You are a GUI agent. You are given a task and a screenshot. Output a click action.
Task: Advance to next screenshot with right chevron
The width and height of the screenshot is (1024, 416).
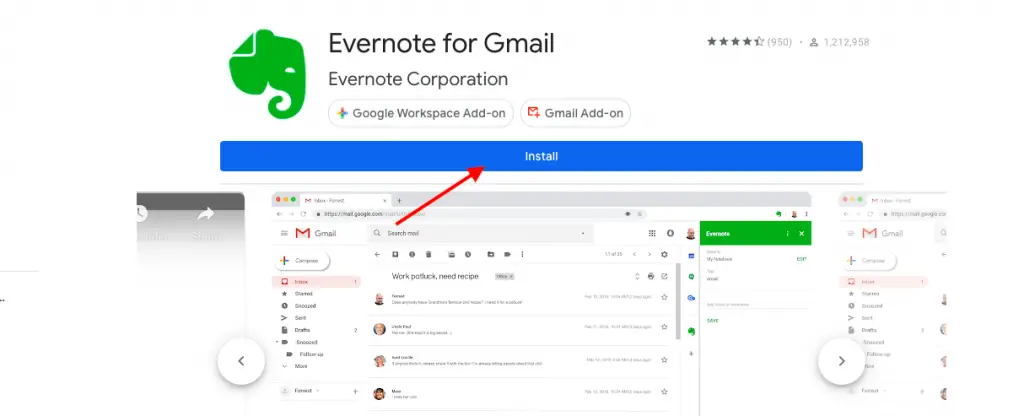click(x=841, y=361)
